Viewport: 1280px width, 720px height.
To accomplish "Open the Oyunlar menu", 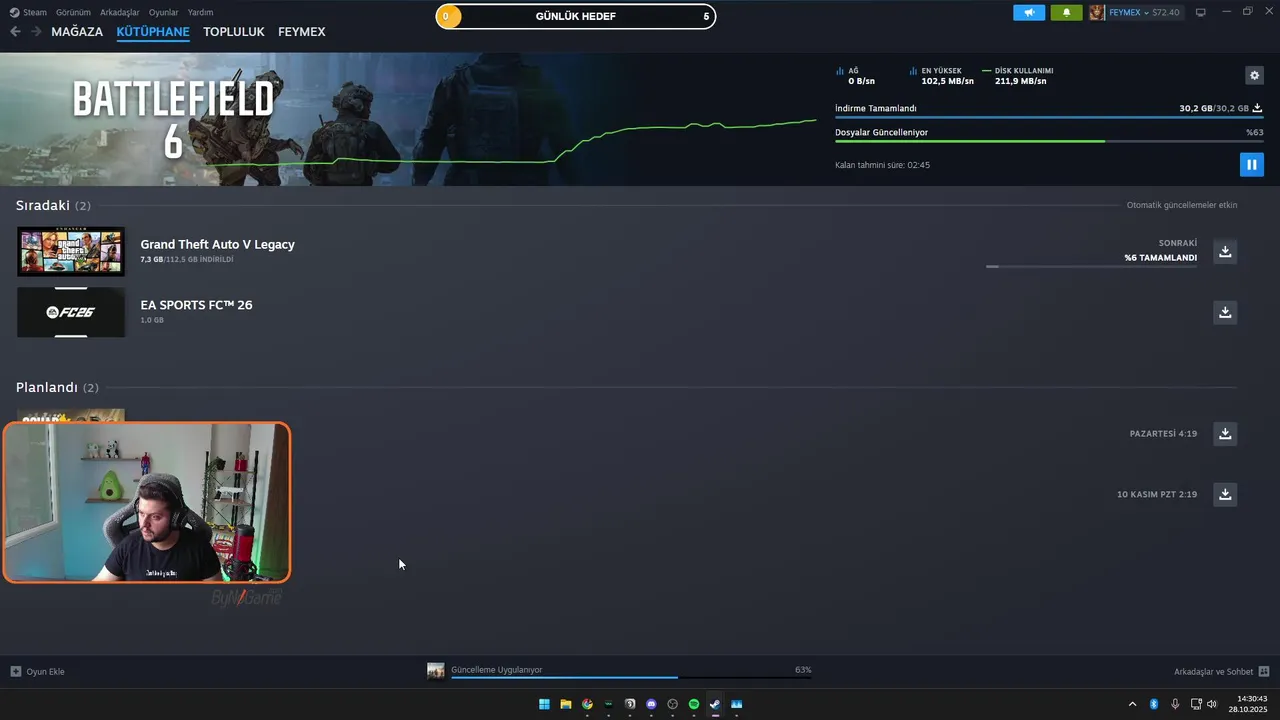I will pos(163,13).
